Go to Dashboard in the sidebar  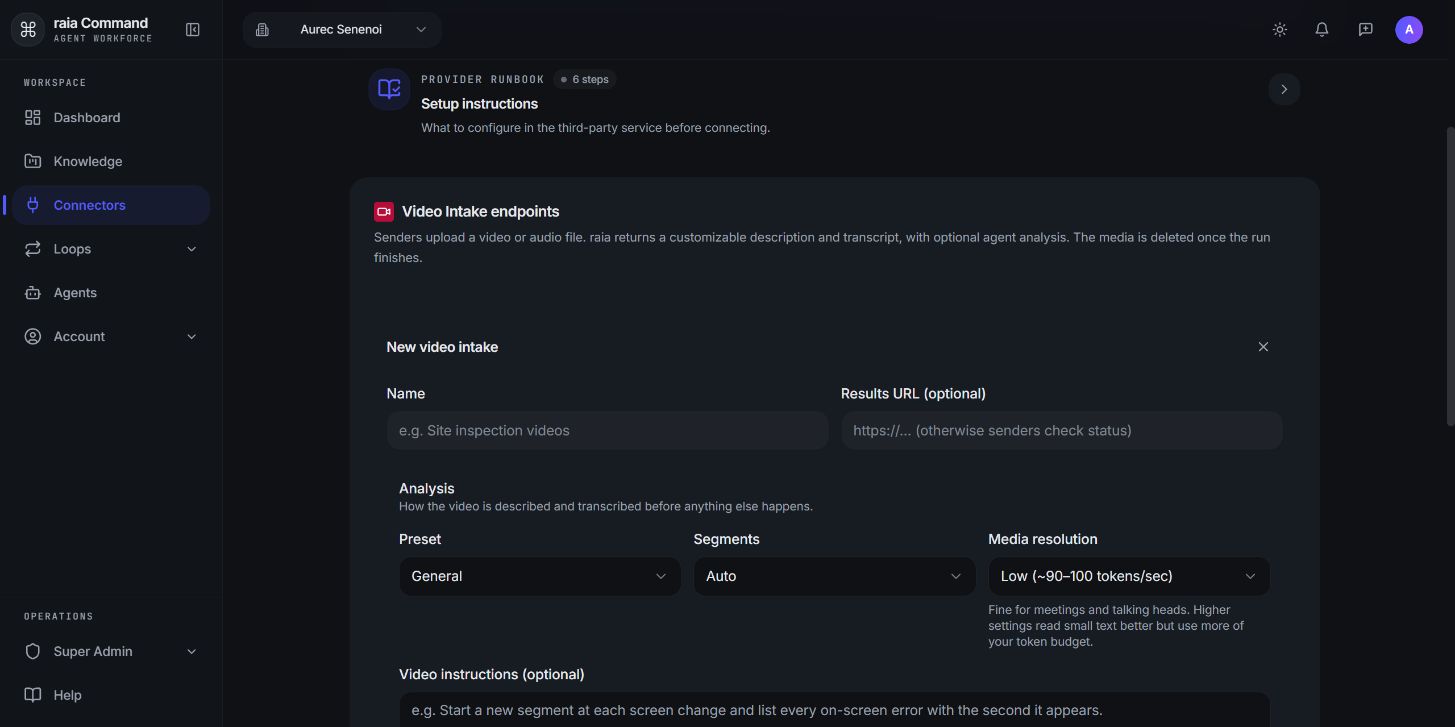111,118
